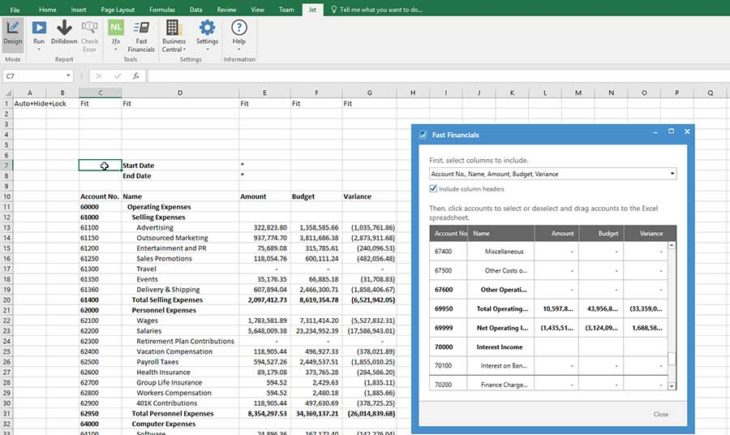Switch to the Formulas tab

point(162,9)
